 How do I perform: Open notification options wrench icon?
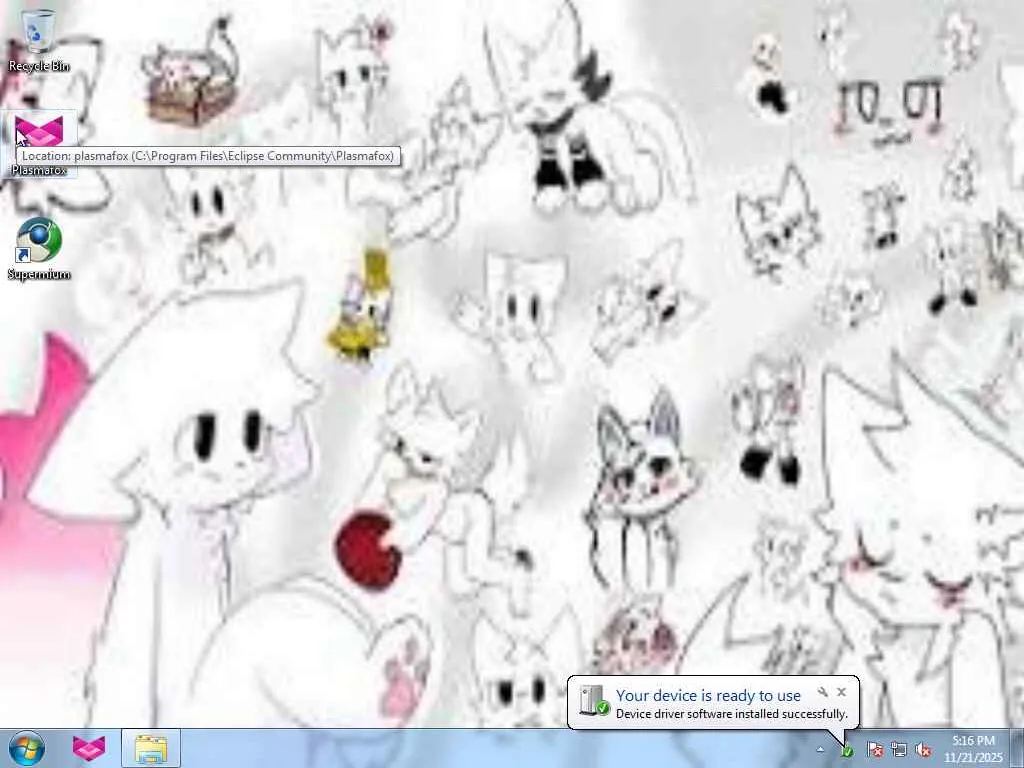pos(823,692)
